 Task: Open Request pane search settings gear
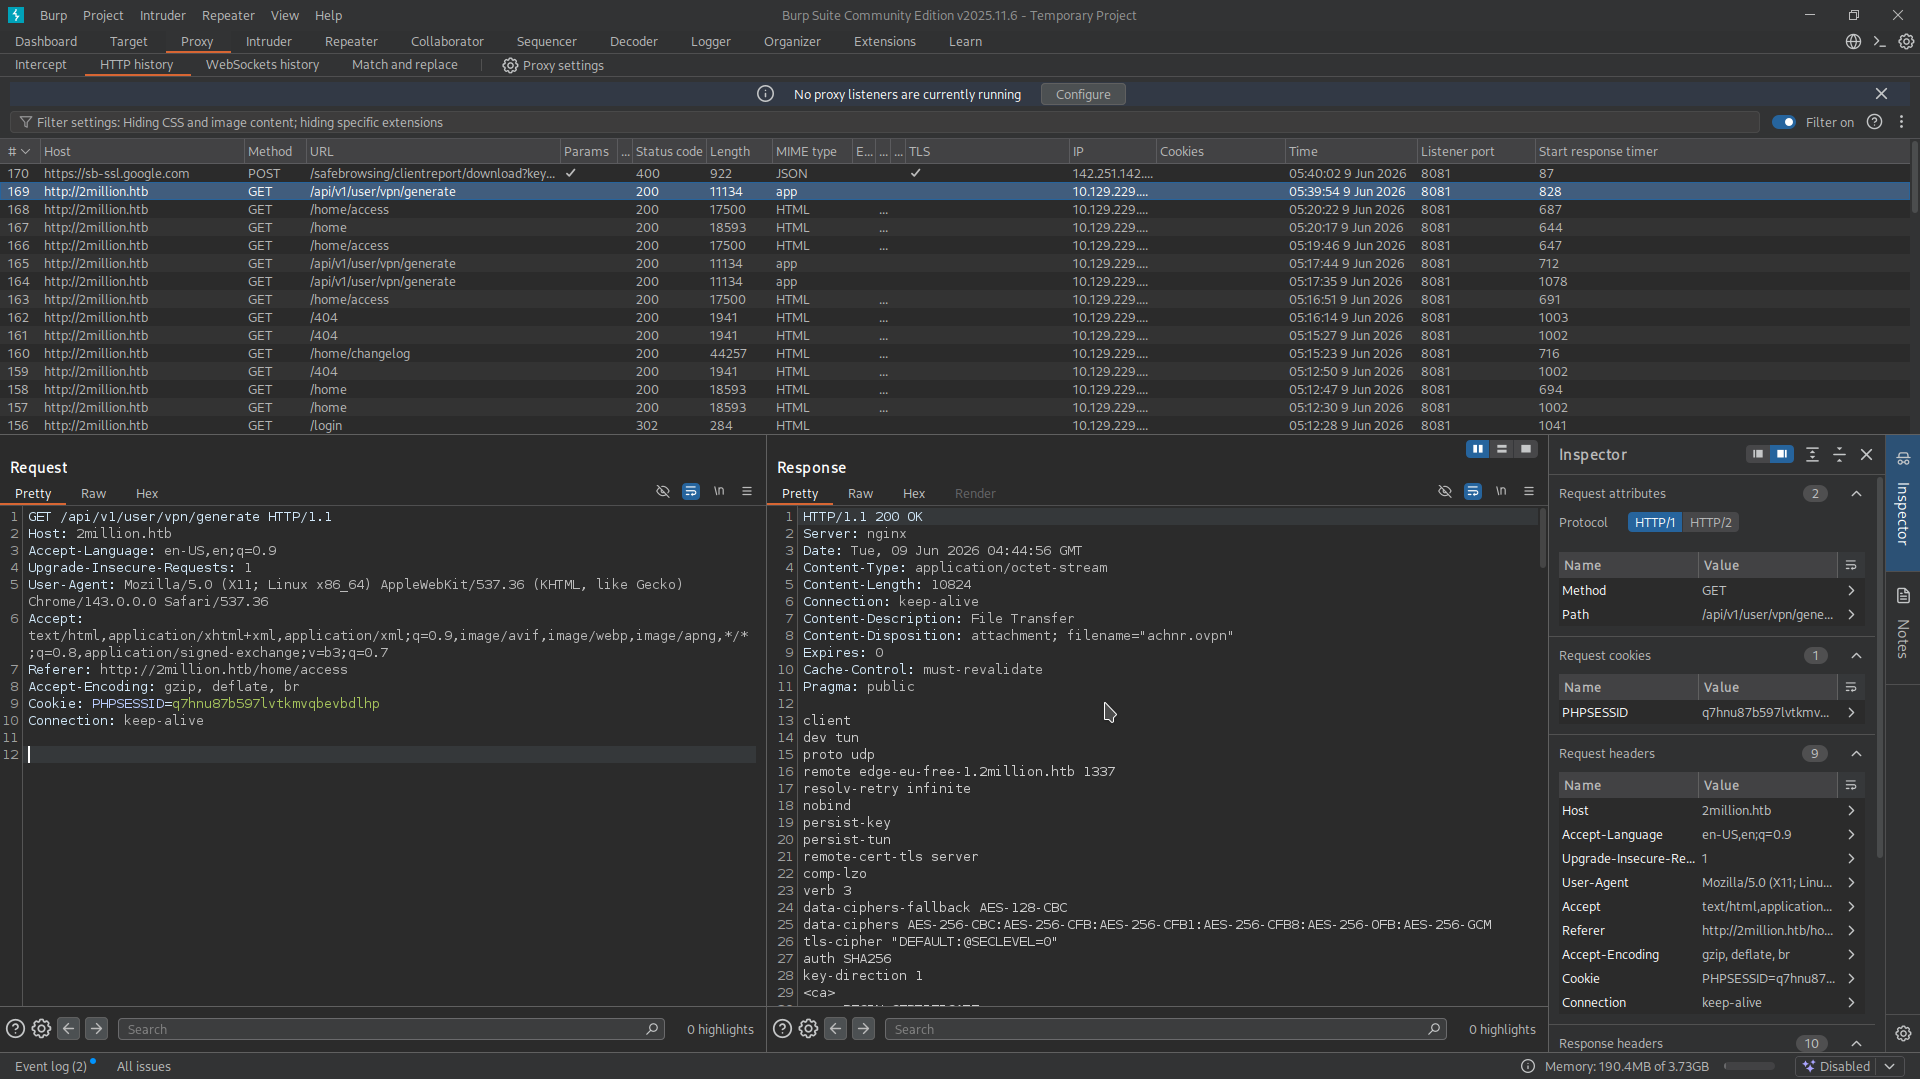pyautogui.click(x=41, y=1029)
